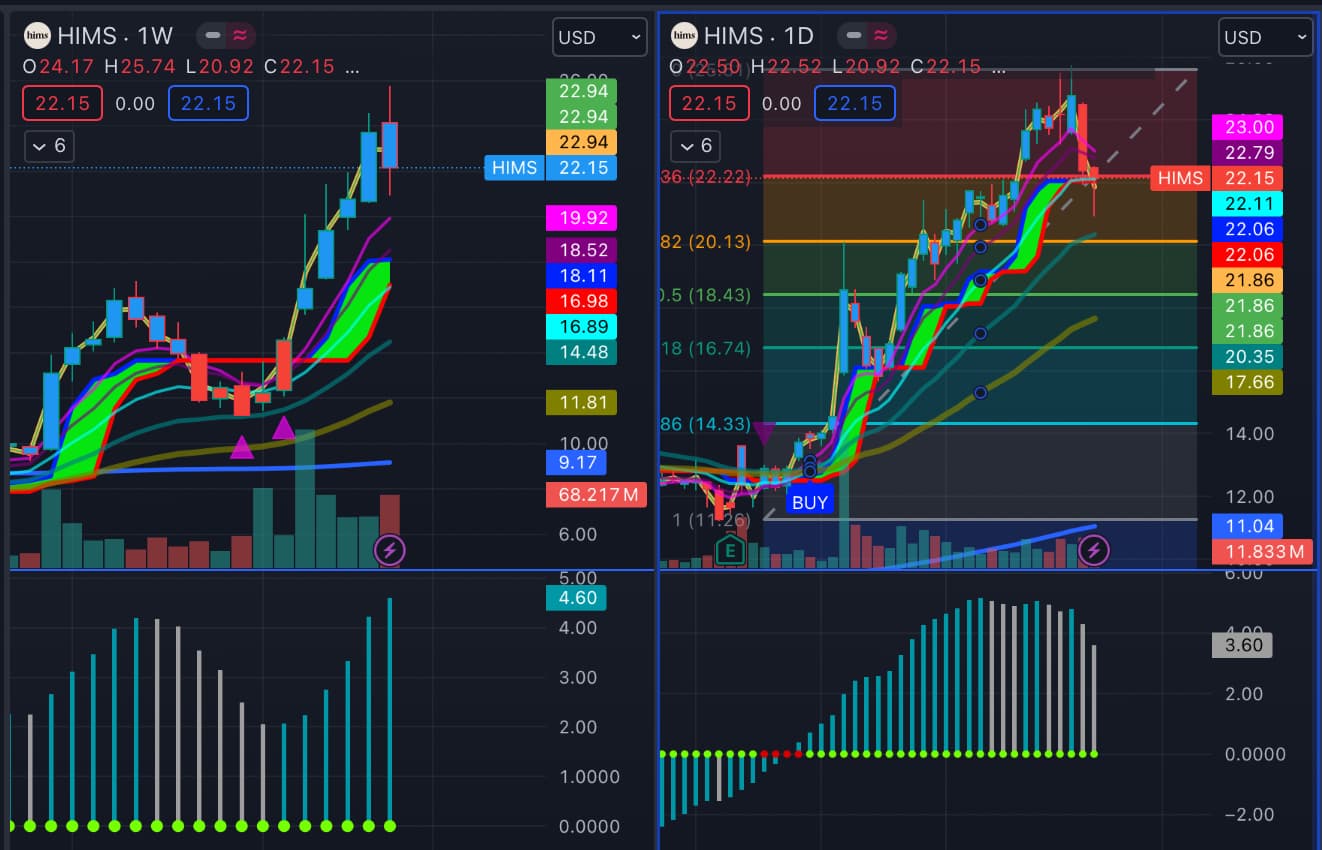Click the purple 18.52 label on the weekly axis
Screen dimensions: 1322x850
point(582,250)
